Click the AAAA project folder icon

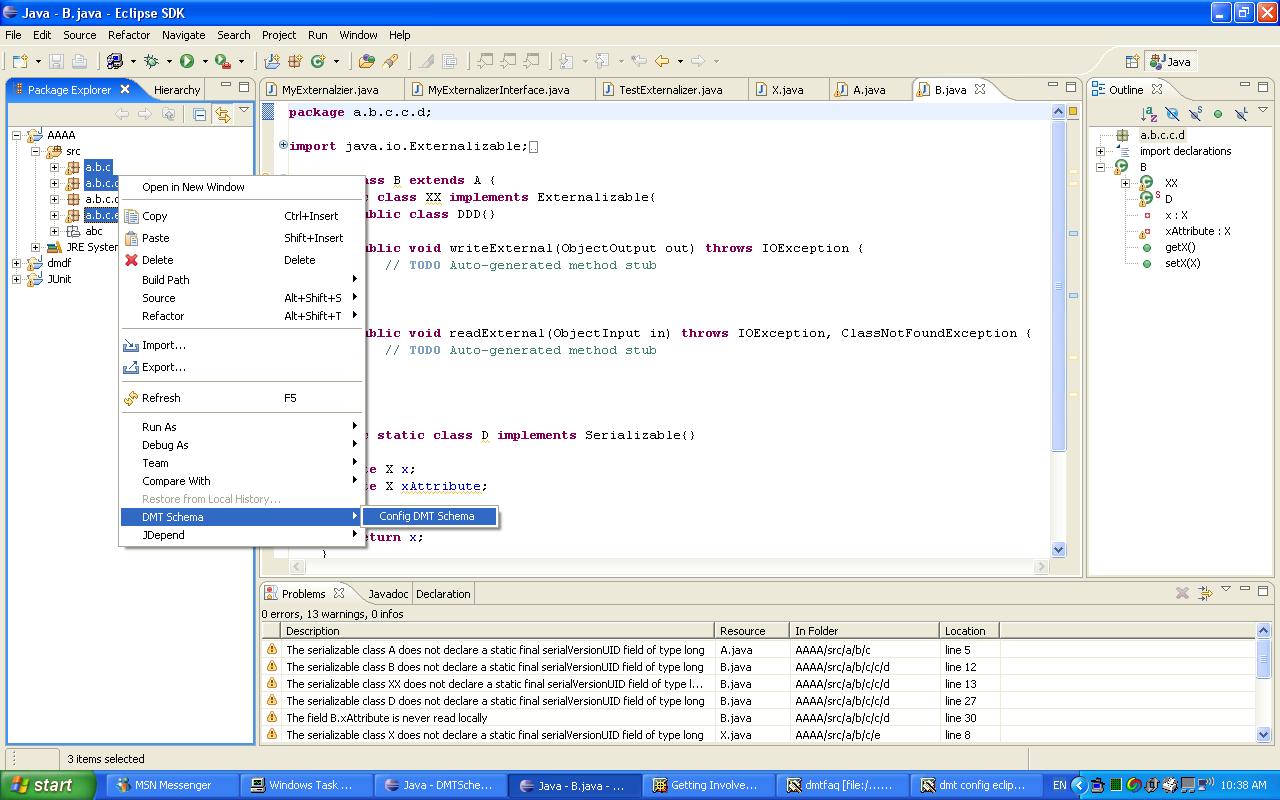tap(35, 135)
